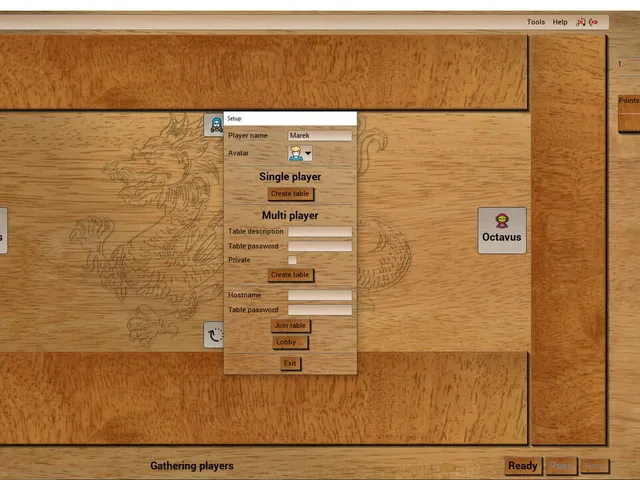The width and height of the screenshot is (640, 480).
Task: Open the Tools menu
Action: pos(536,22)
